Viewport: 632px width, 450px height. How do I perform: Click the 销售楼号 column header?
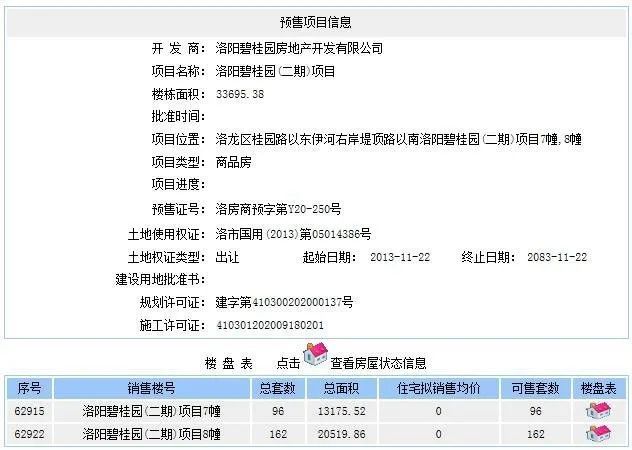pyautogui.click(x=152, y=388)
